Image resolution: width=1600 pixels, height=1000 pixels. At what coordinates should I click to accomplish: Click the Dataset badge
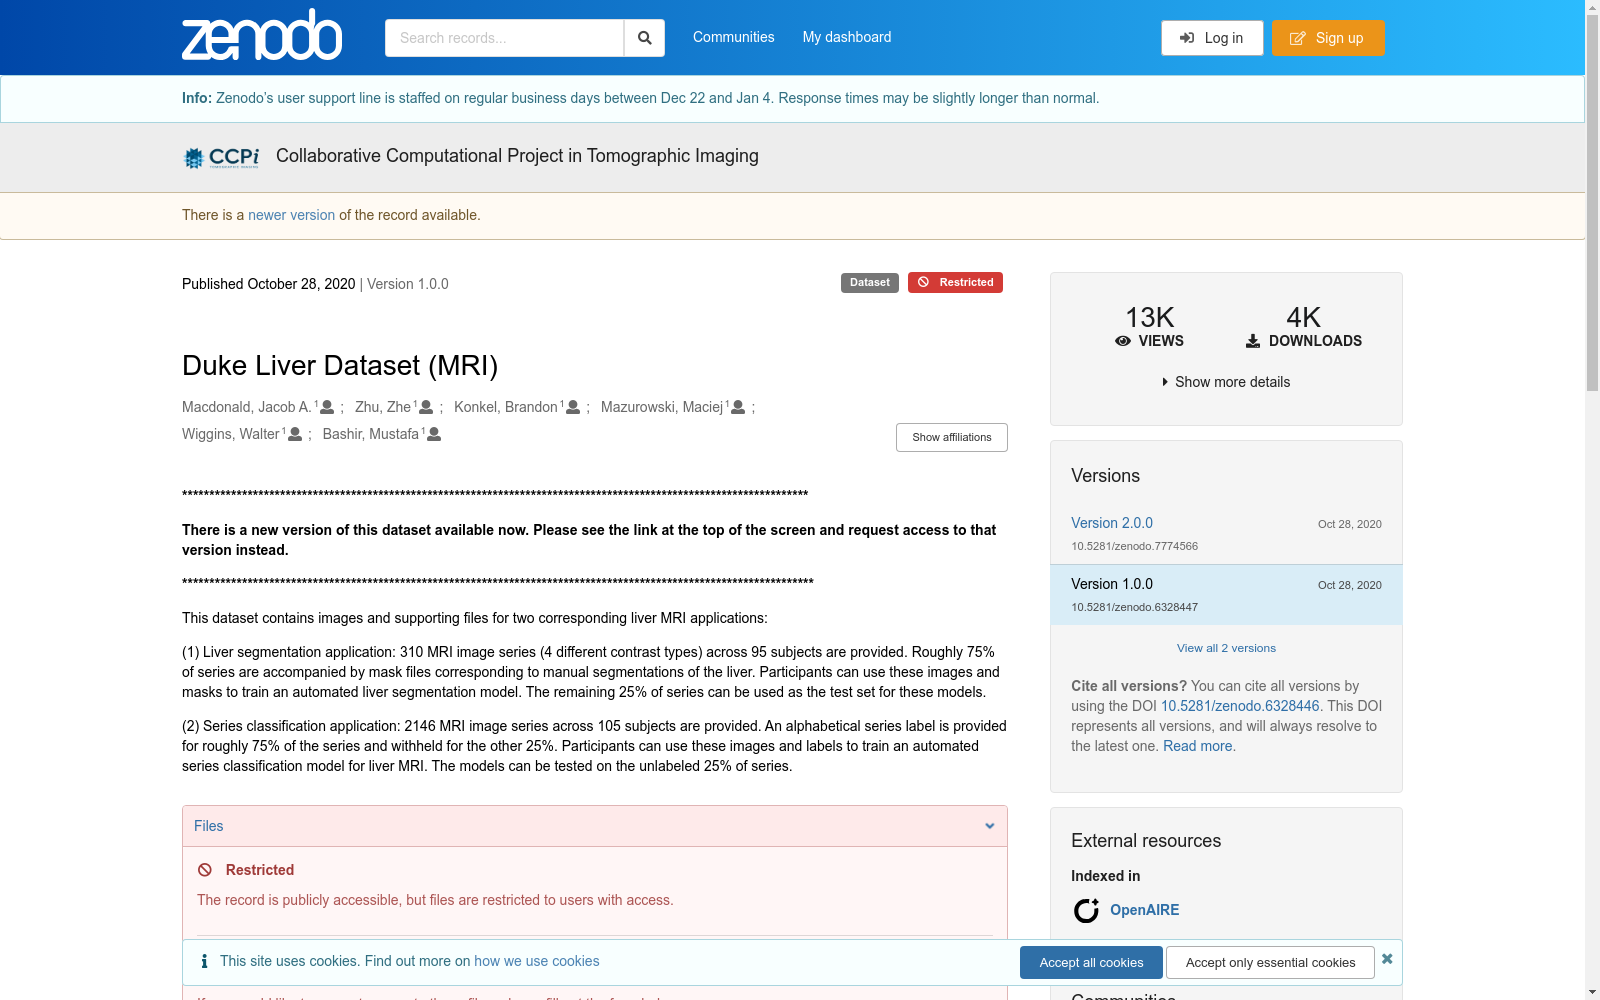[x=870, y=283]
